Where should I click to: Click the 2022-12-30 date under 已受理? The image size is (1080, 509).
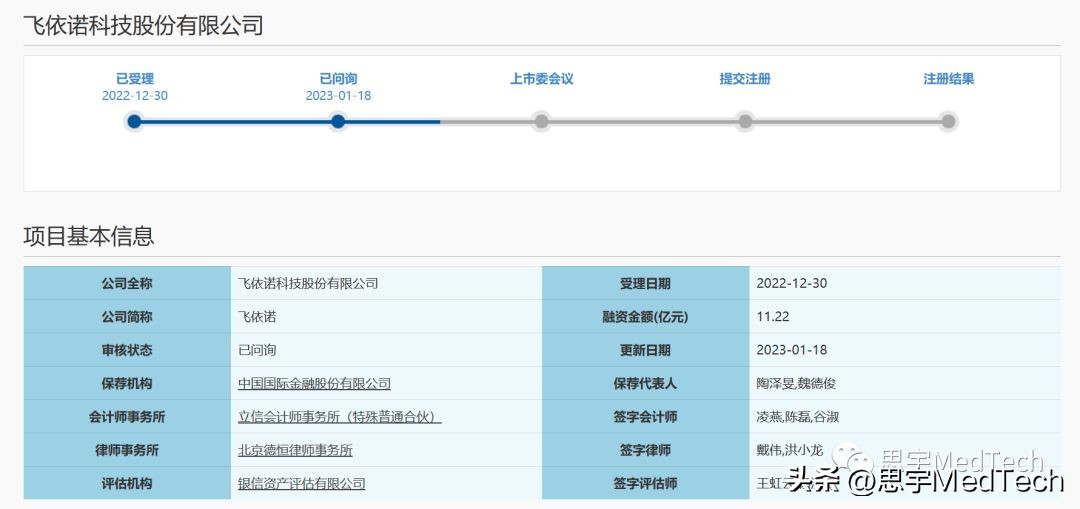click(134, 96)
